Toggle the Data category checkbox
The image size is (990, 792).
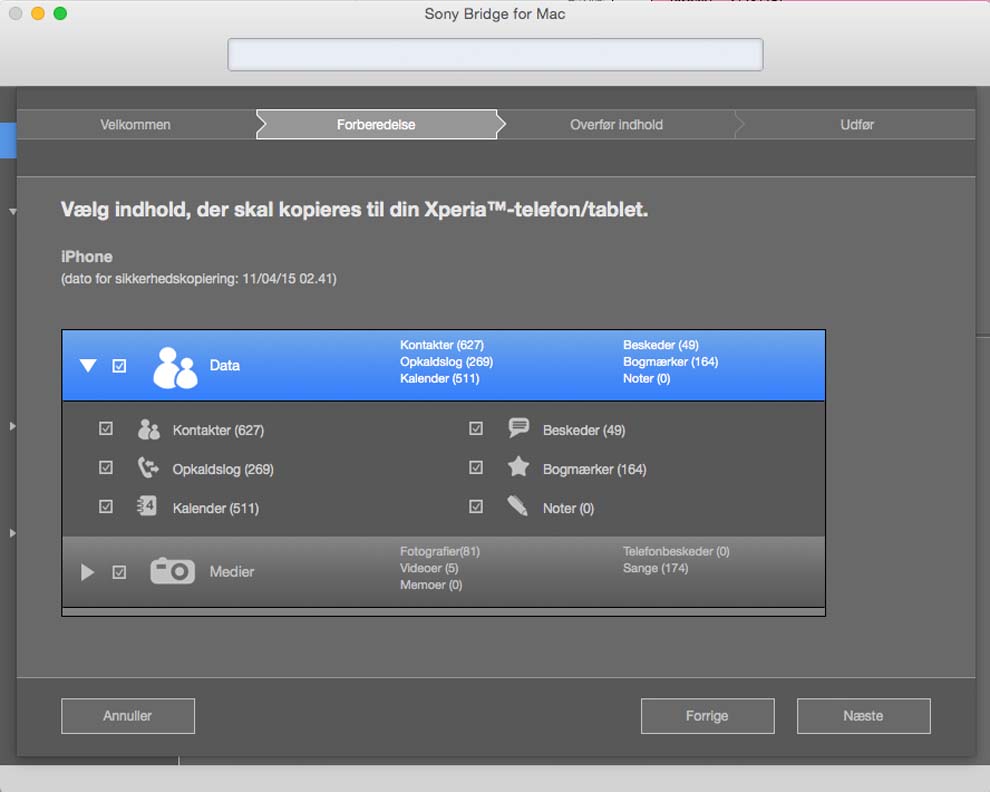click(119, 366)
